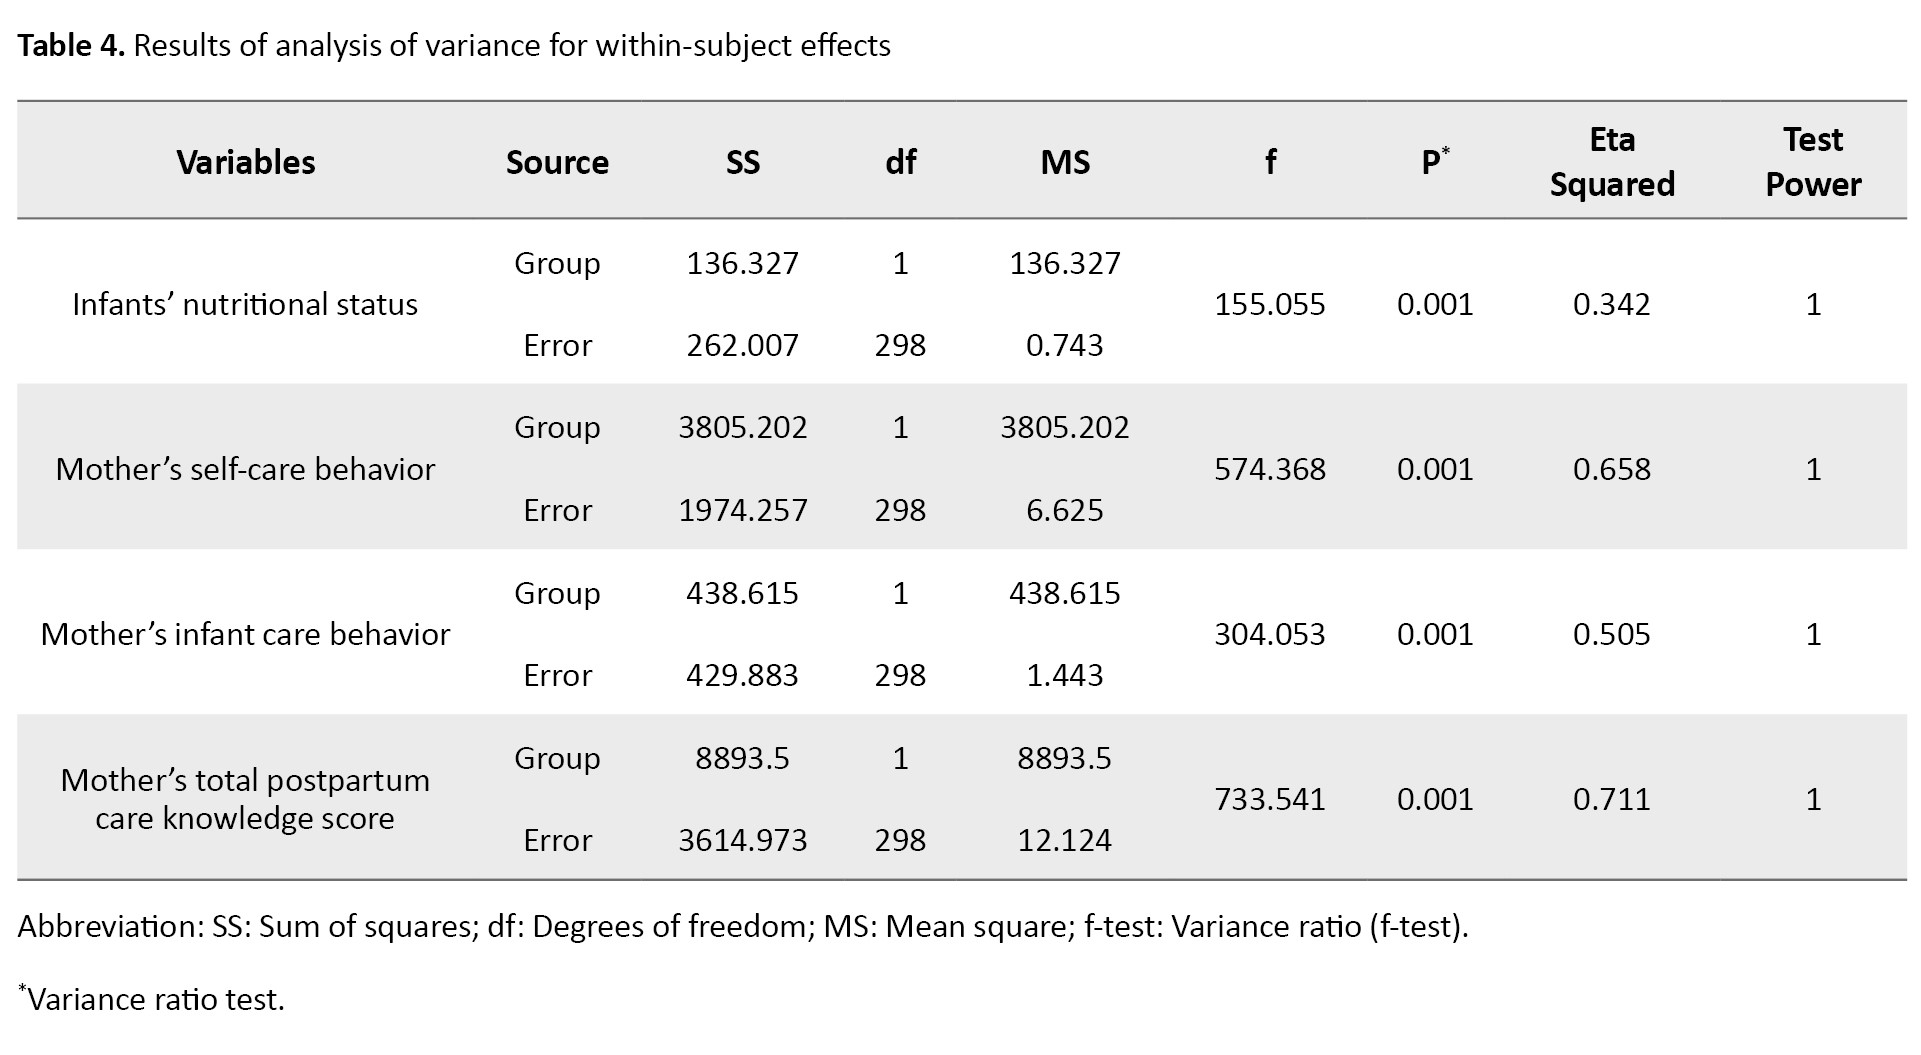Select the error sum of squares 1974.257
Viewport: 1921px width, 1055px height.
click(x=742, y=510)
